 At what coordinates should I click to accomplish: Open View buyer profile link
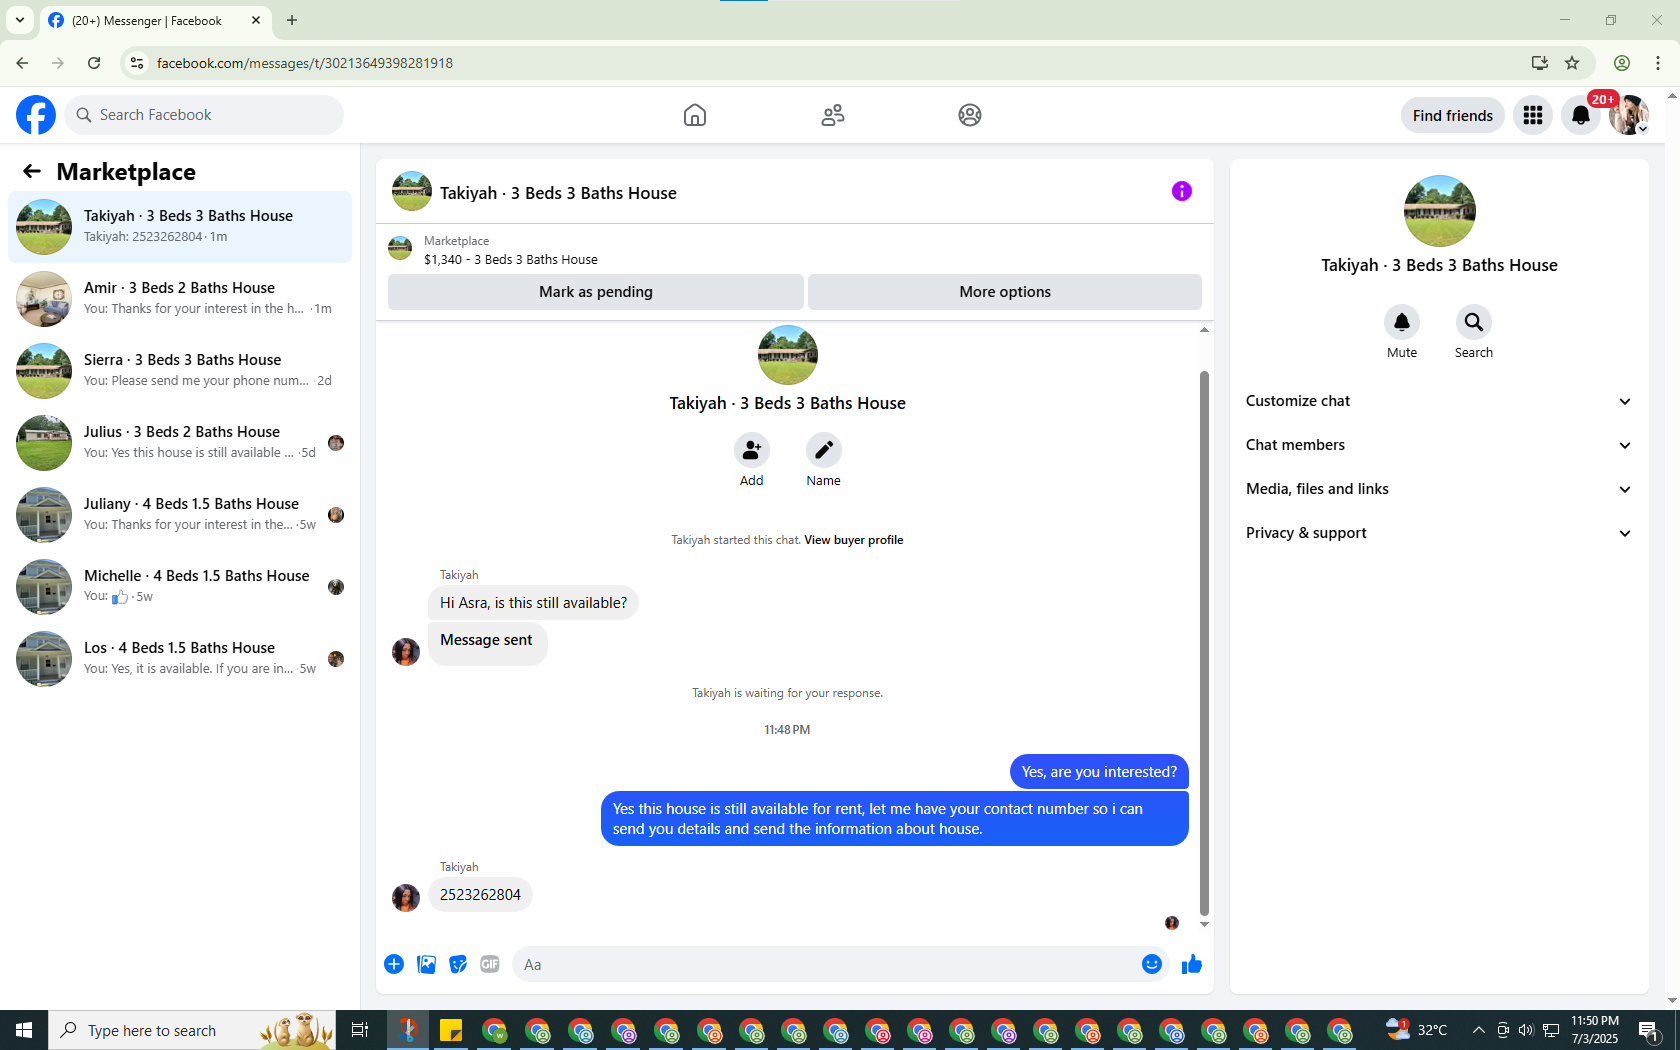(853, 540)
